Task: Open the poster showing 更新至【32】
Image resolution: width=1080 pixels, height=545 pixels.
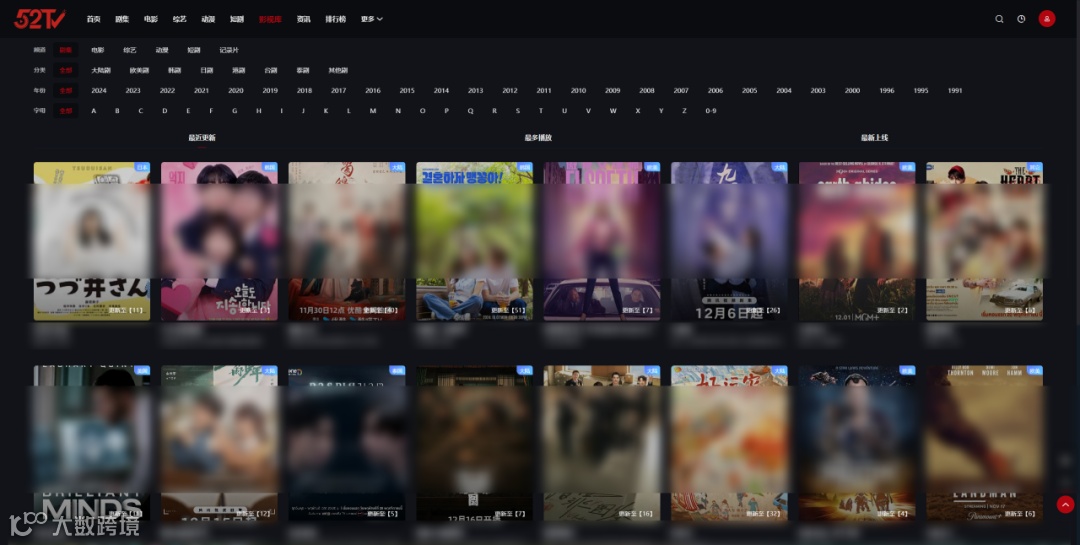Action: pyautogui.click(x=729, y=443)
